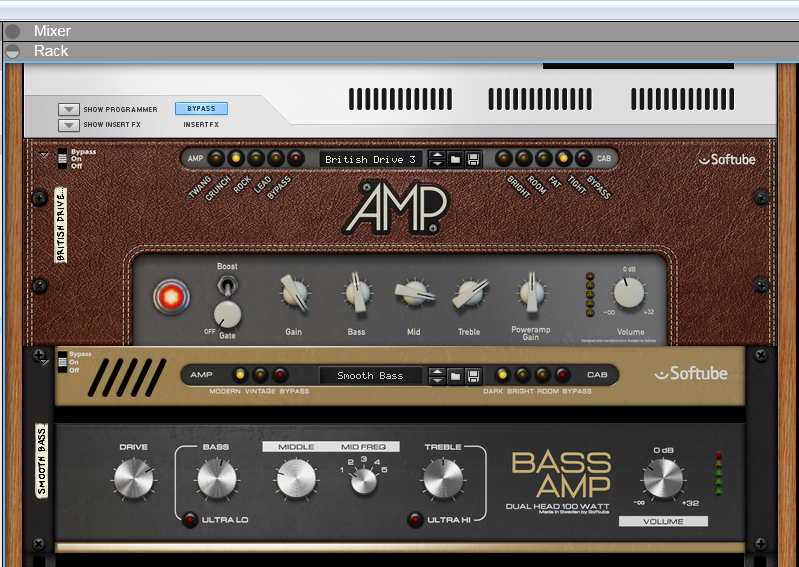Step through Amp patches with up/down arrows
Screen dimensions: 799x567
click(436, 159)
